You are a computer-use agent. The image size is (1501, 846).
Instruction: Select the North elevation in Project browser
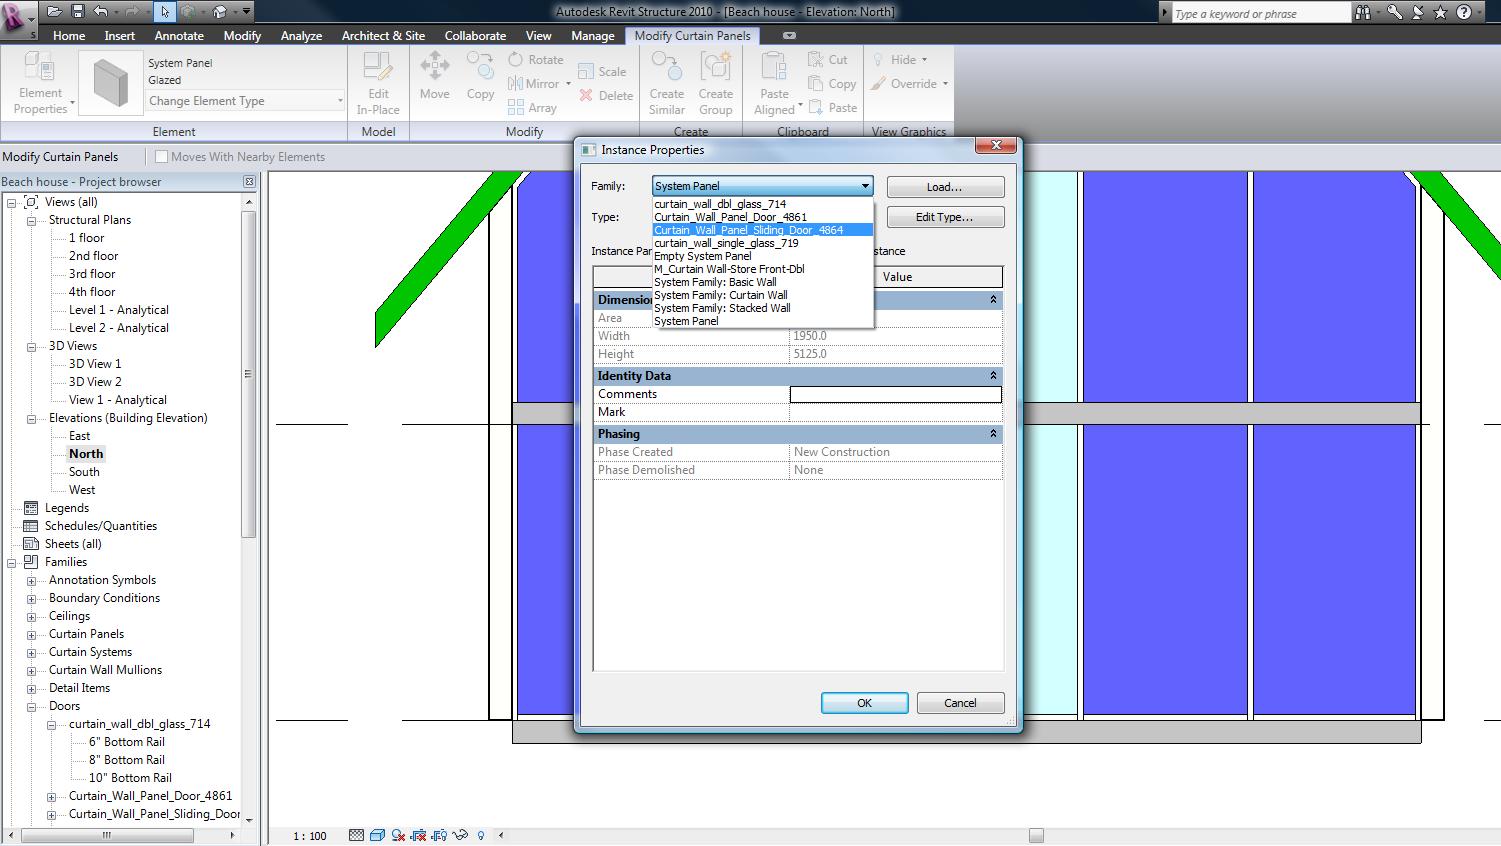tap(86, 454)
